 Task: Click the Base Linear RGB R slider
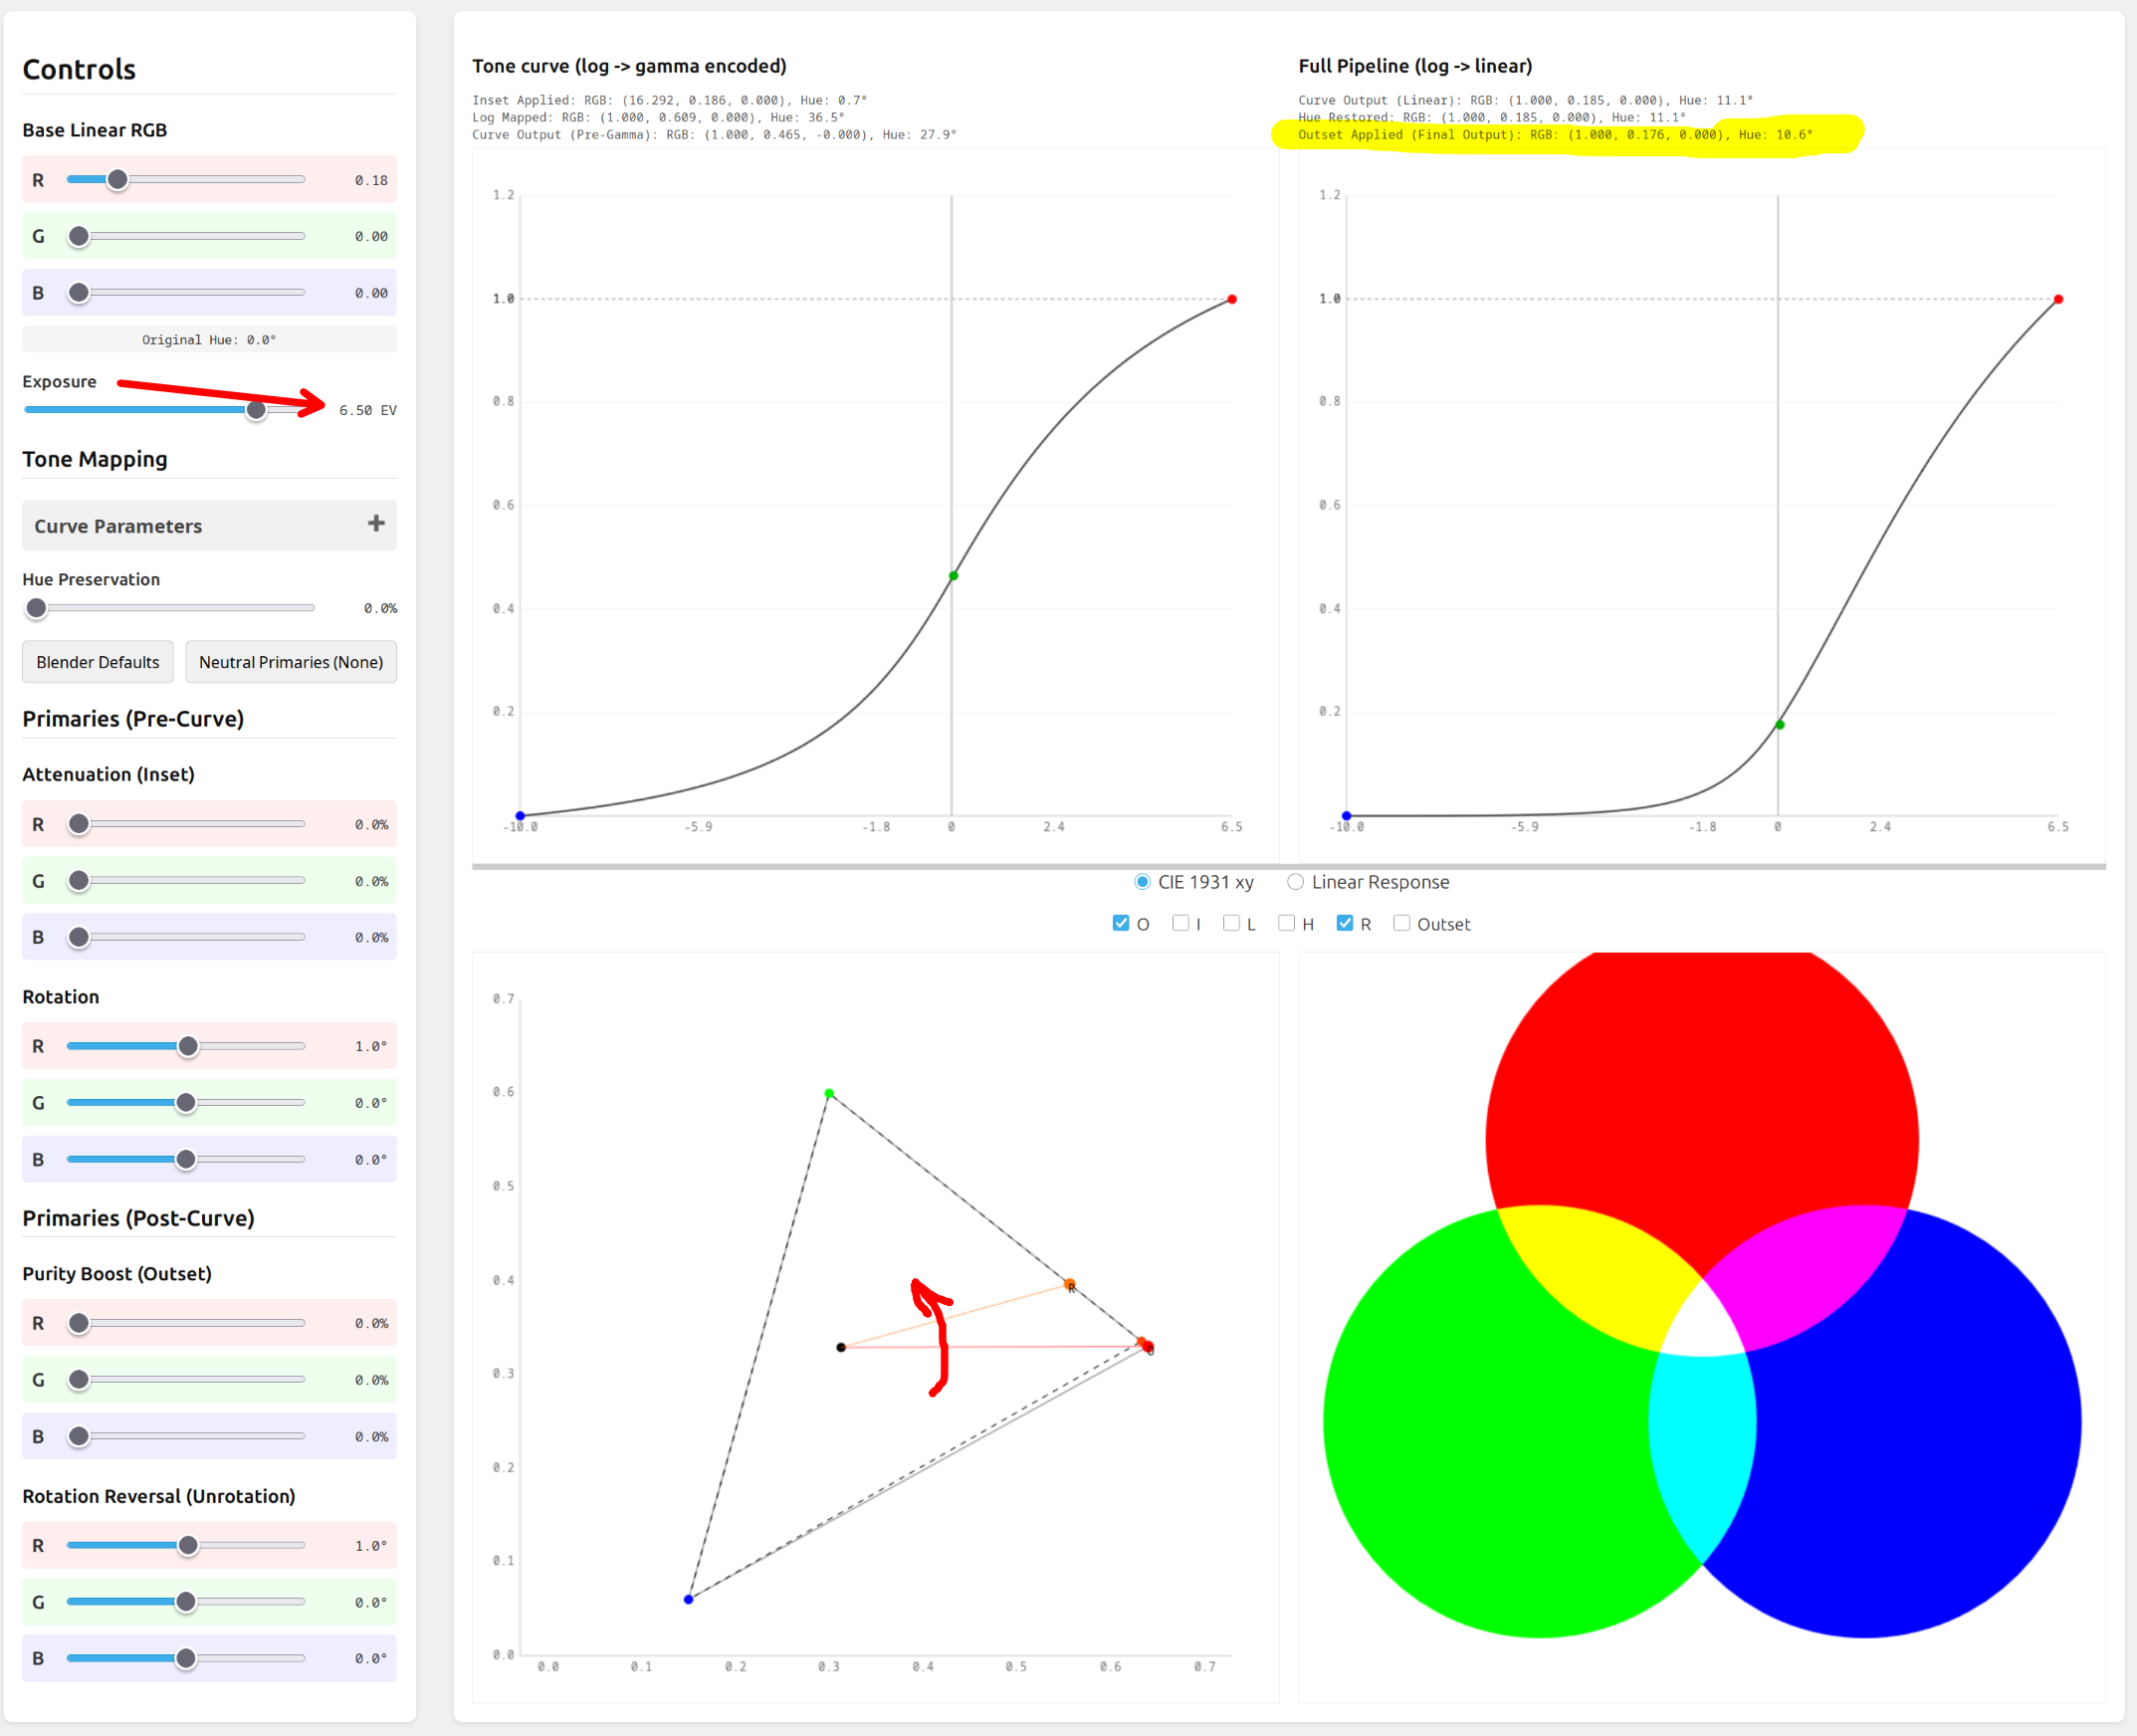[118, 180]
